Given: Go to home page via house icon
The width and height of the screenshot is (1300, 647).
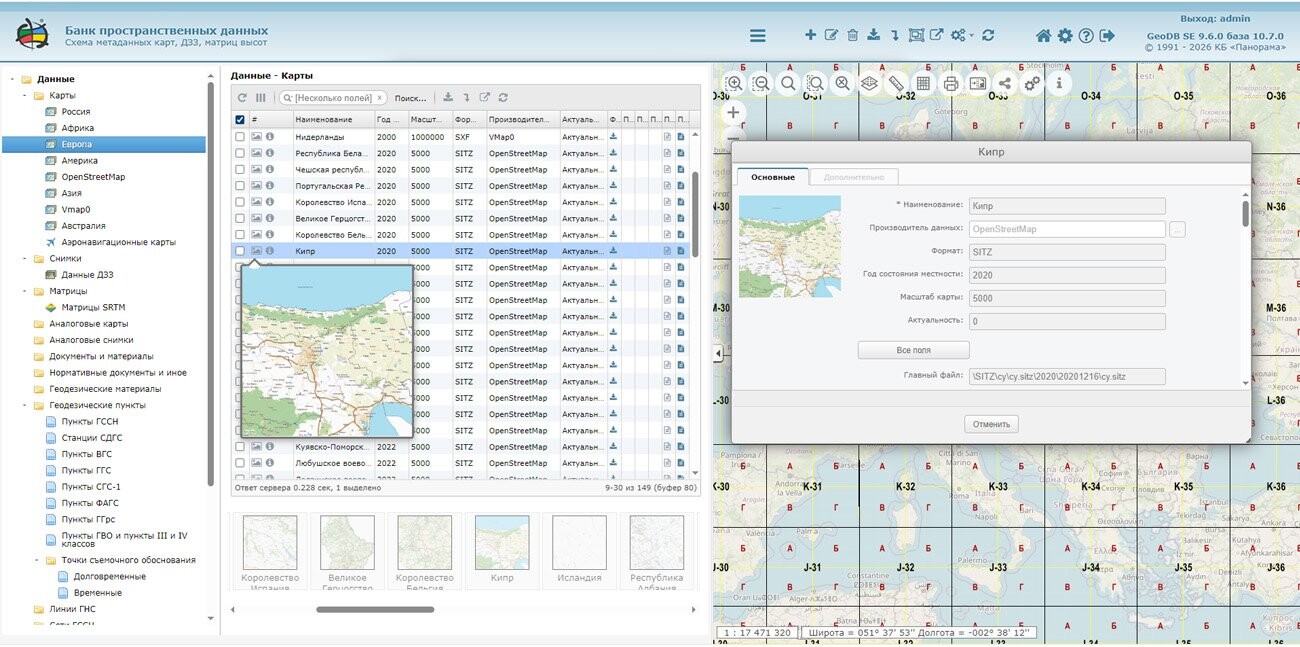Looking at the screenshot, I should [1043, 35].
